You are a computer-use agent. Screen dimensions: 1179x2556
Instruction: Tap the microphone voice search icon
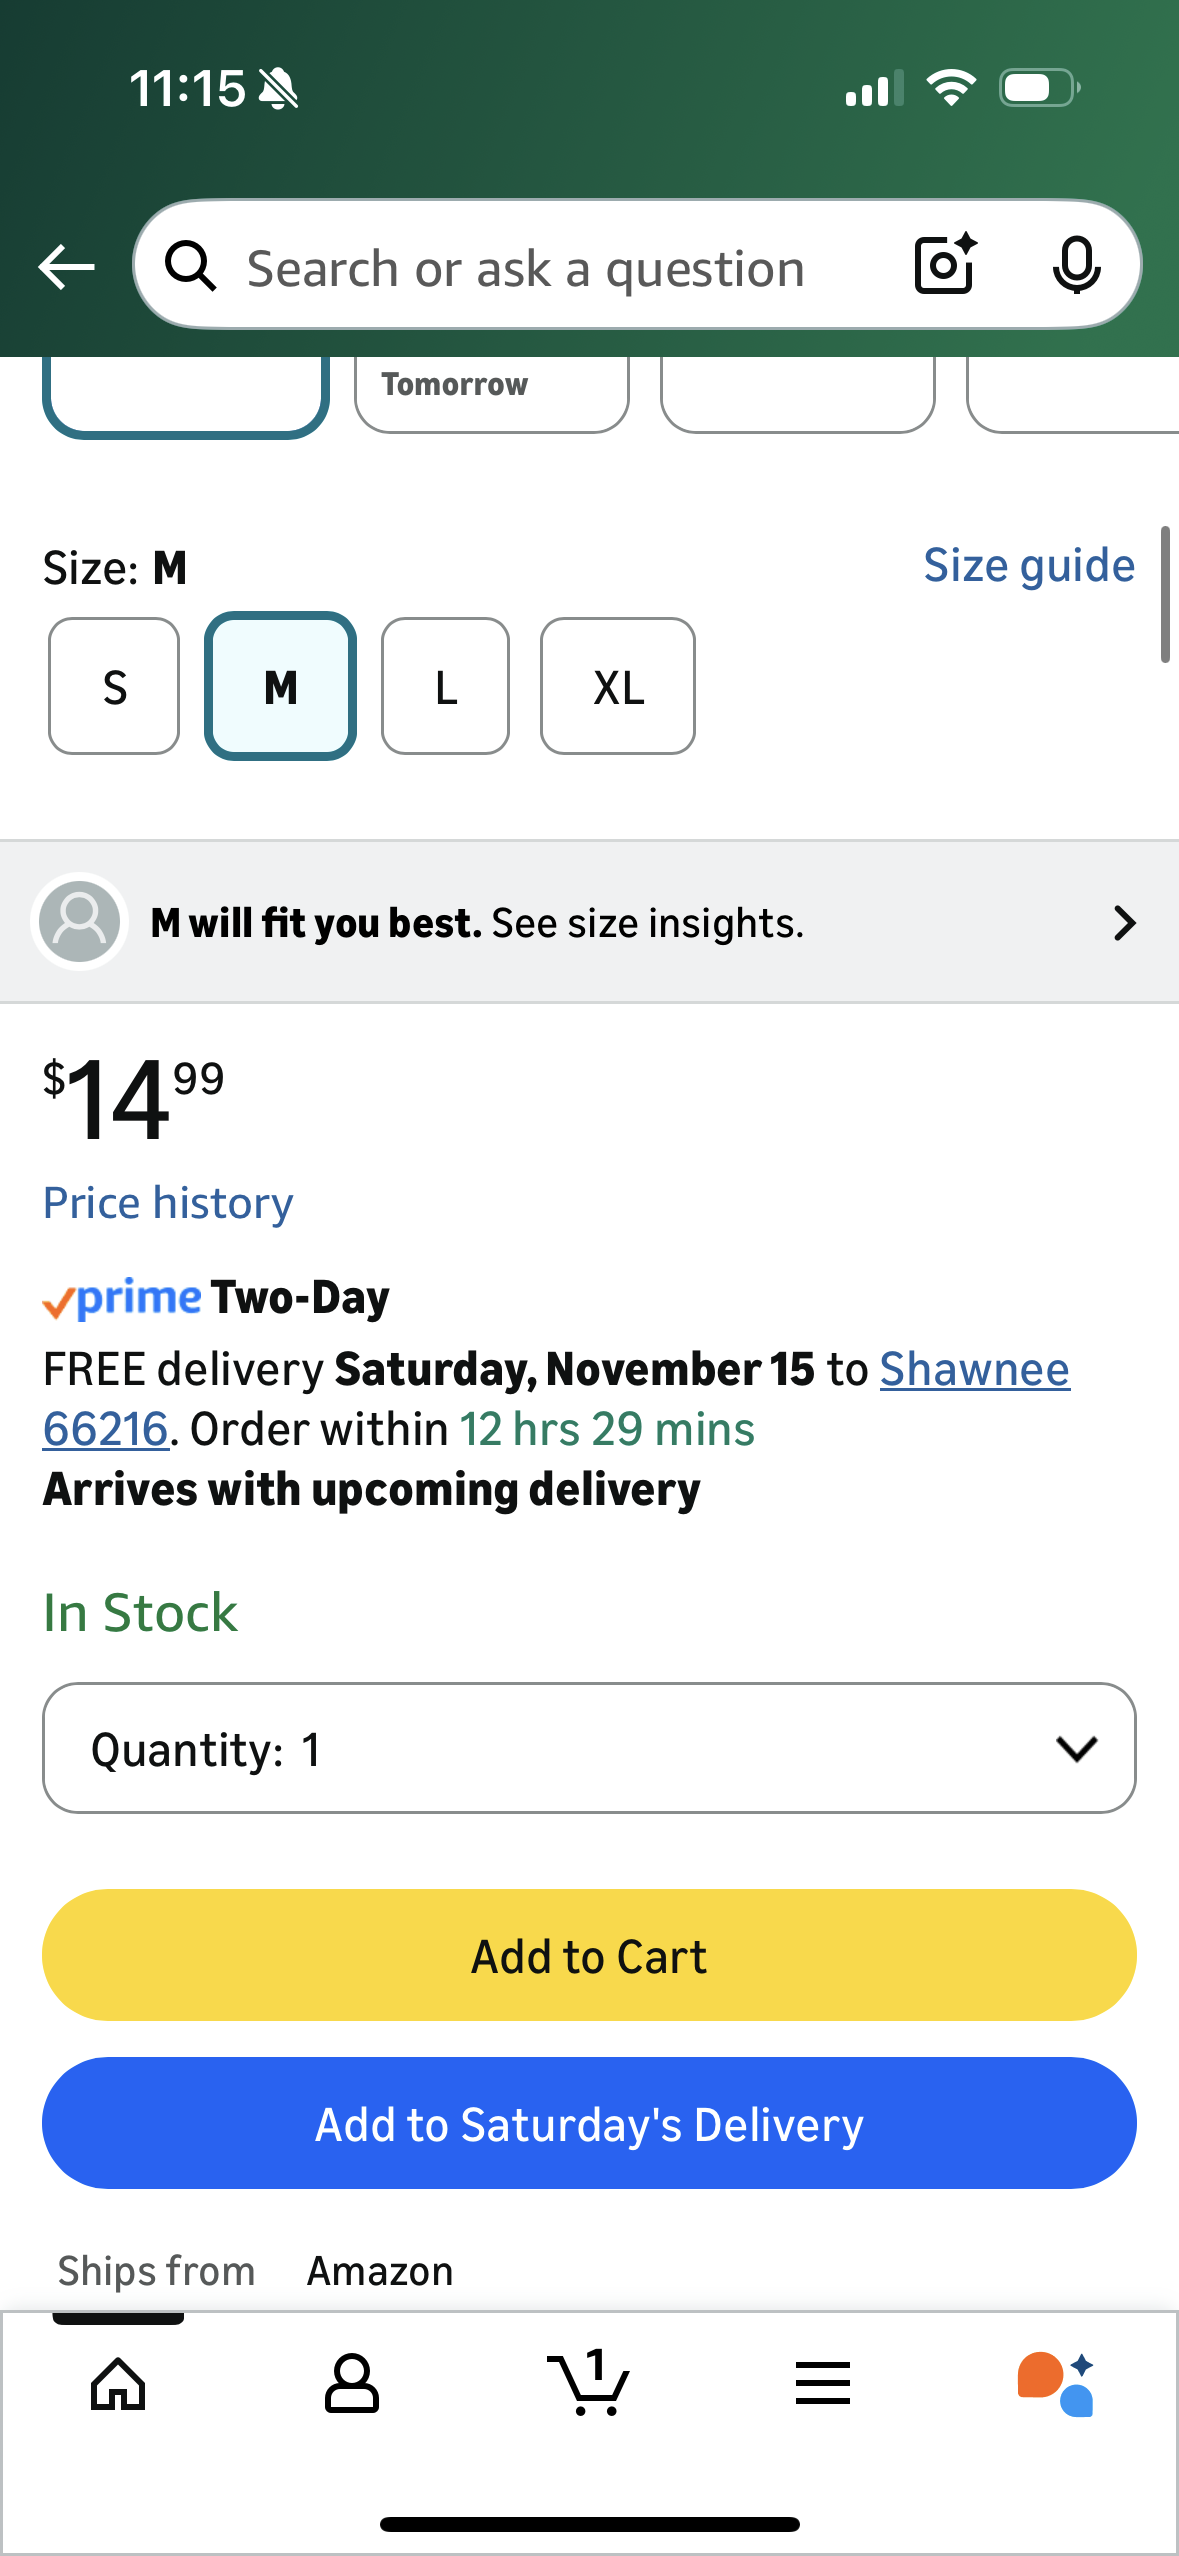tap(1076, 266)
